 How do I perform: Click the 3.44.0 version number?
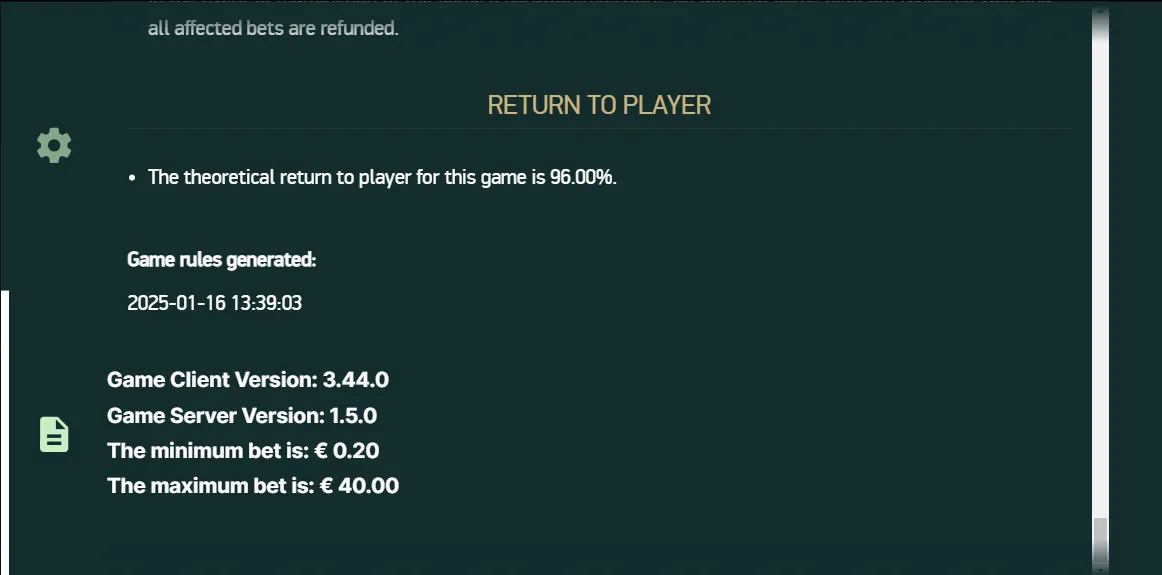[356, 380]
